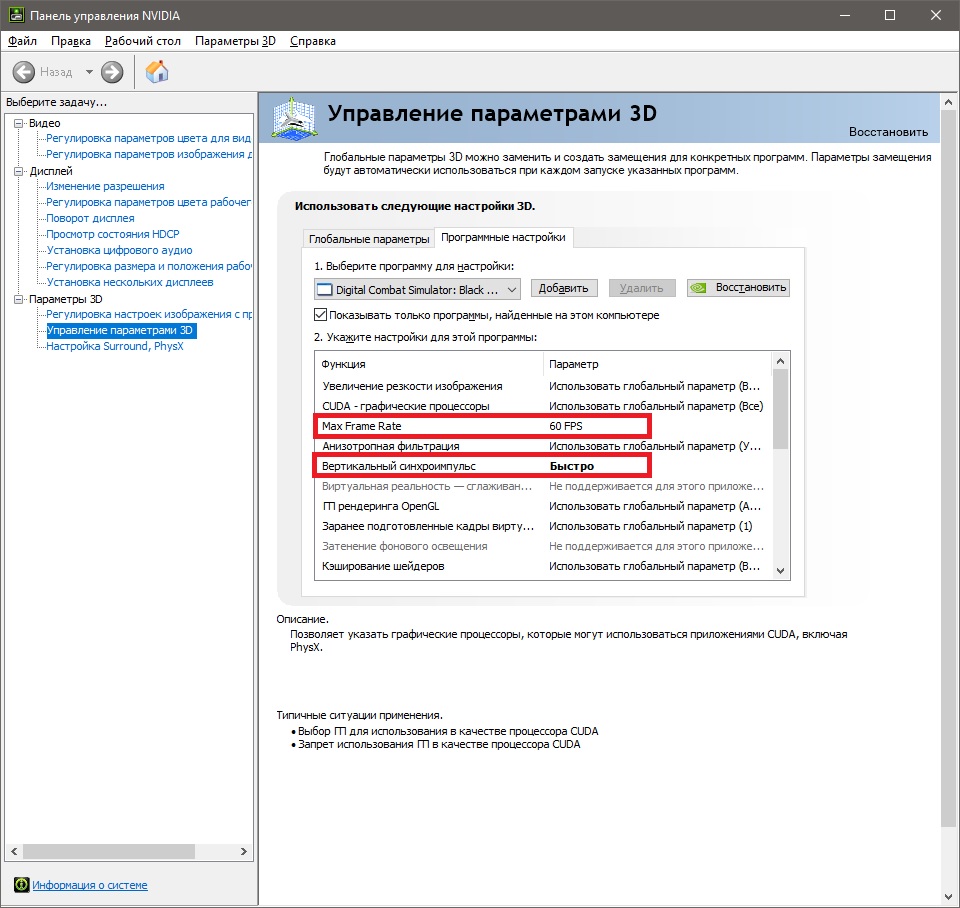Image resolution: width=960 pixels, height=908 pixels.
Task: Click the Параметр column header
Action: pos(658,364)
